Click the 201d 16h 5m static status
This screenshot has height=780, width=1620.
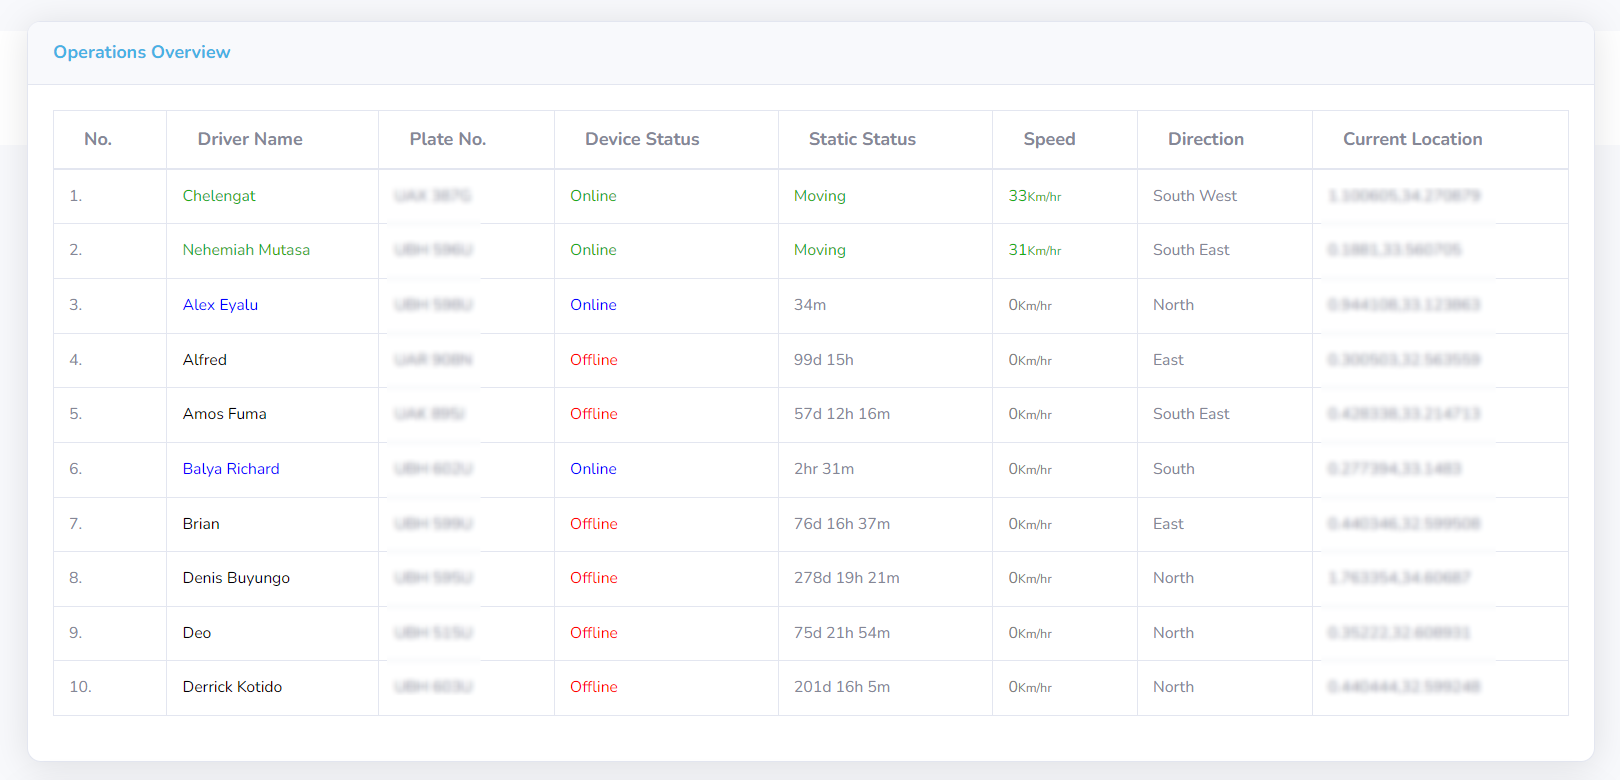click(842, 687)
